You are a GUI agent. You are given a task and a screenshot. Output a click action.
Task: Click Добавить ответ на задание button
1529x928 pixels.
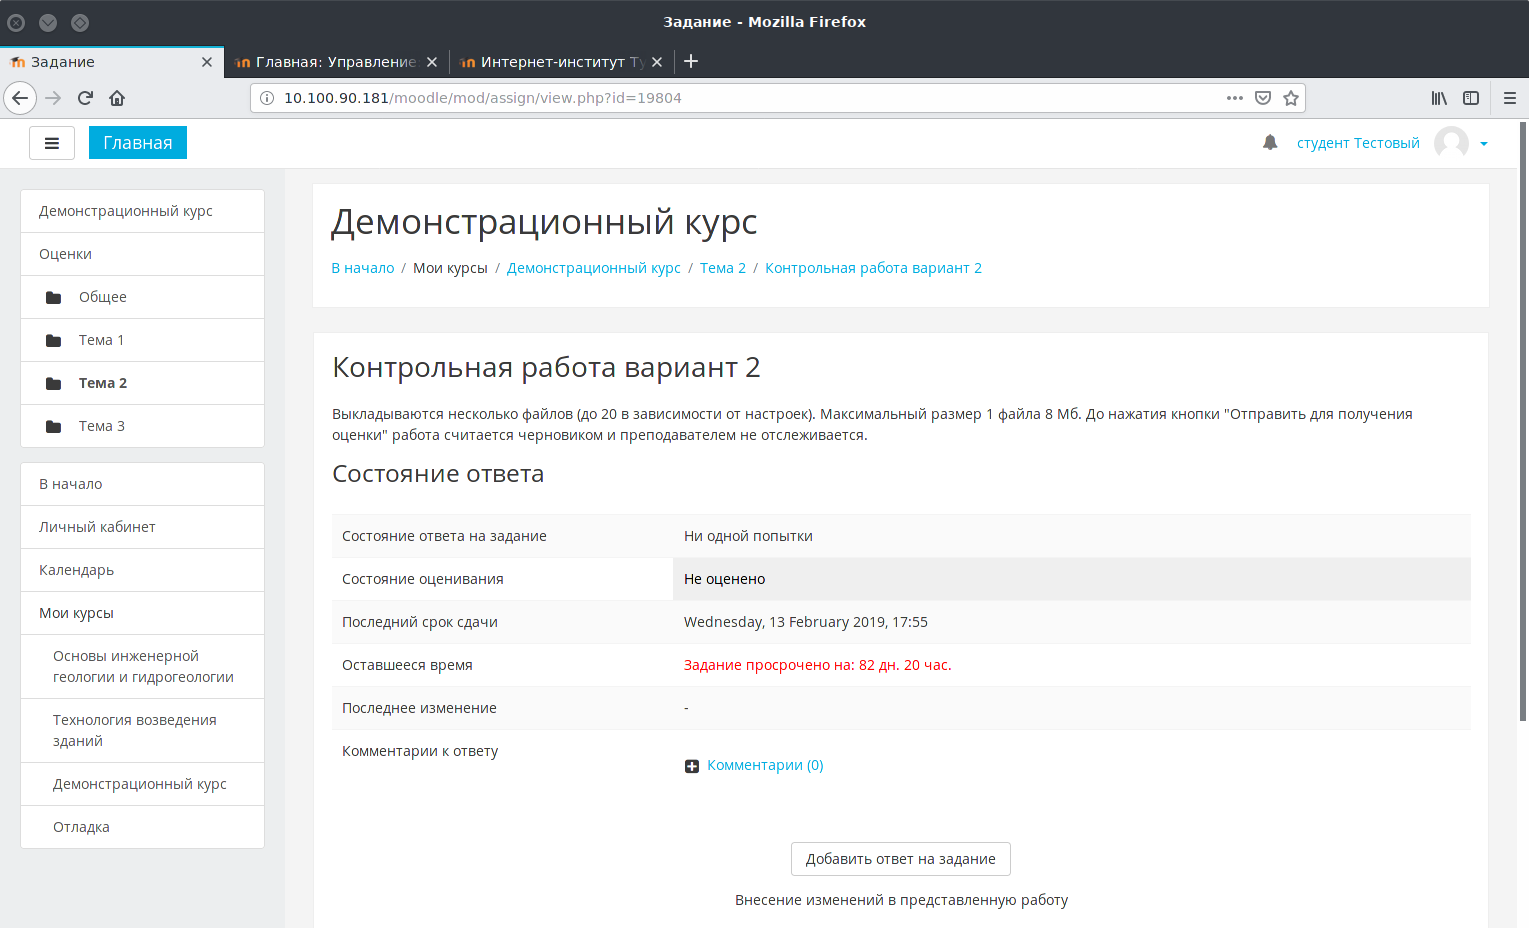click(x=901, y=859)
